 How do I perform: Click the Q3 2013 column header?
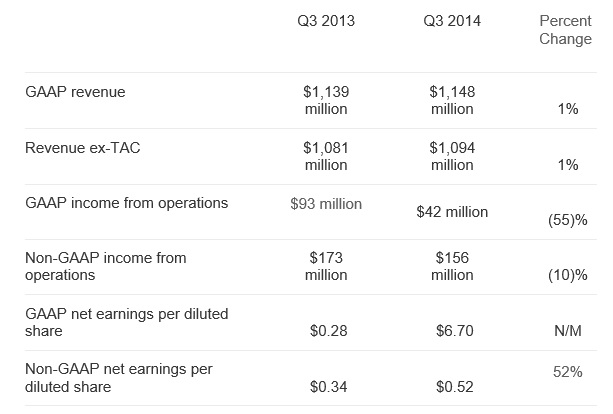click(325, 21)
